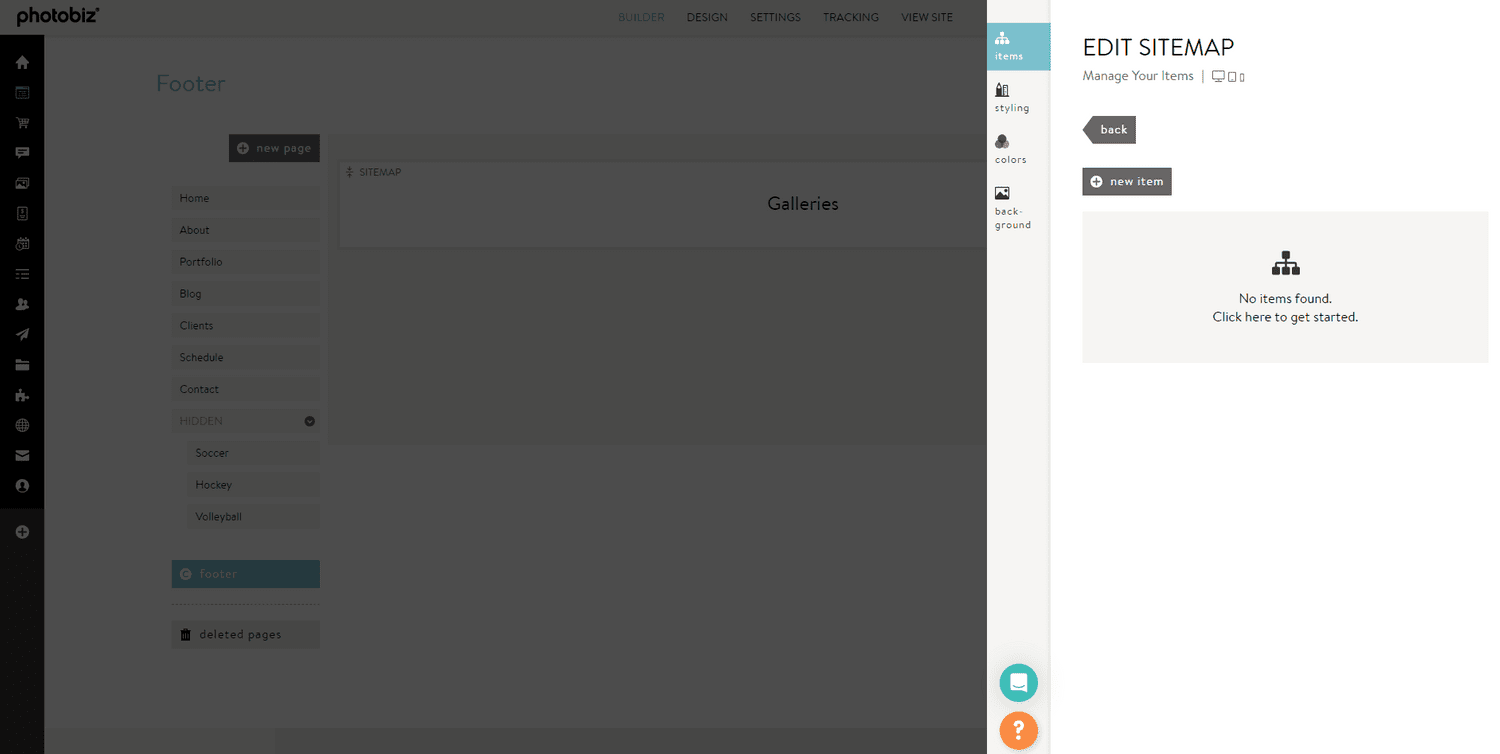Viewport: 1500px width, 754px height.
Task: Click the new item button
Action: pos(1126,181)
